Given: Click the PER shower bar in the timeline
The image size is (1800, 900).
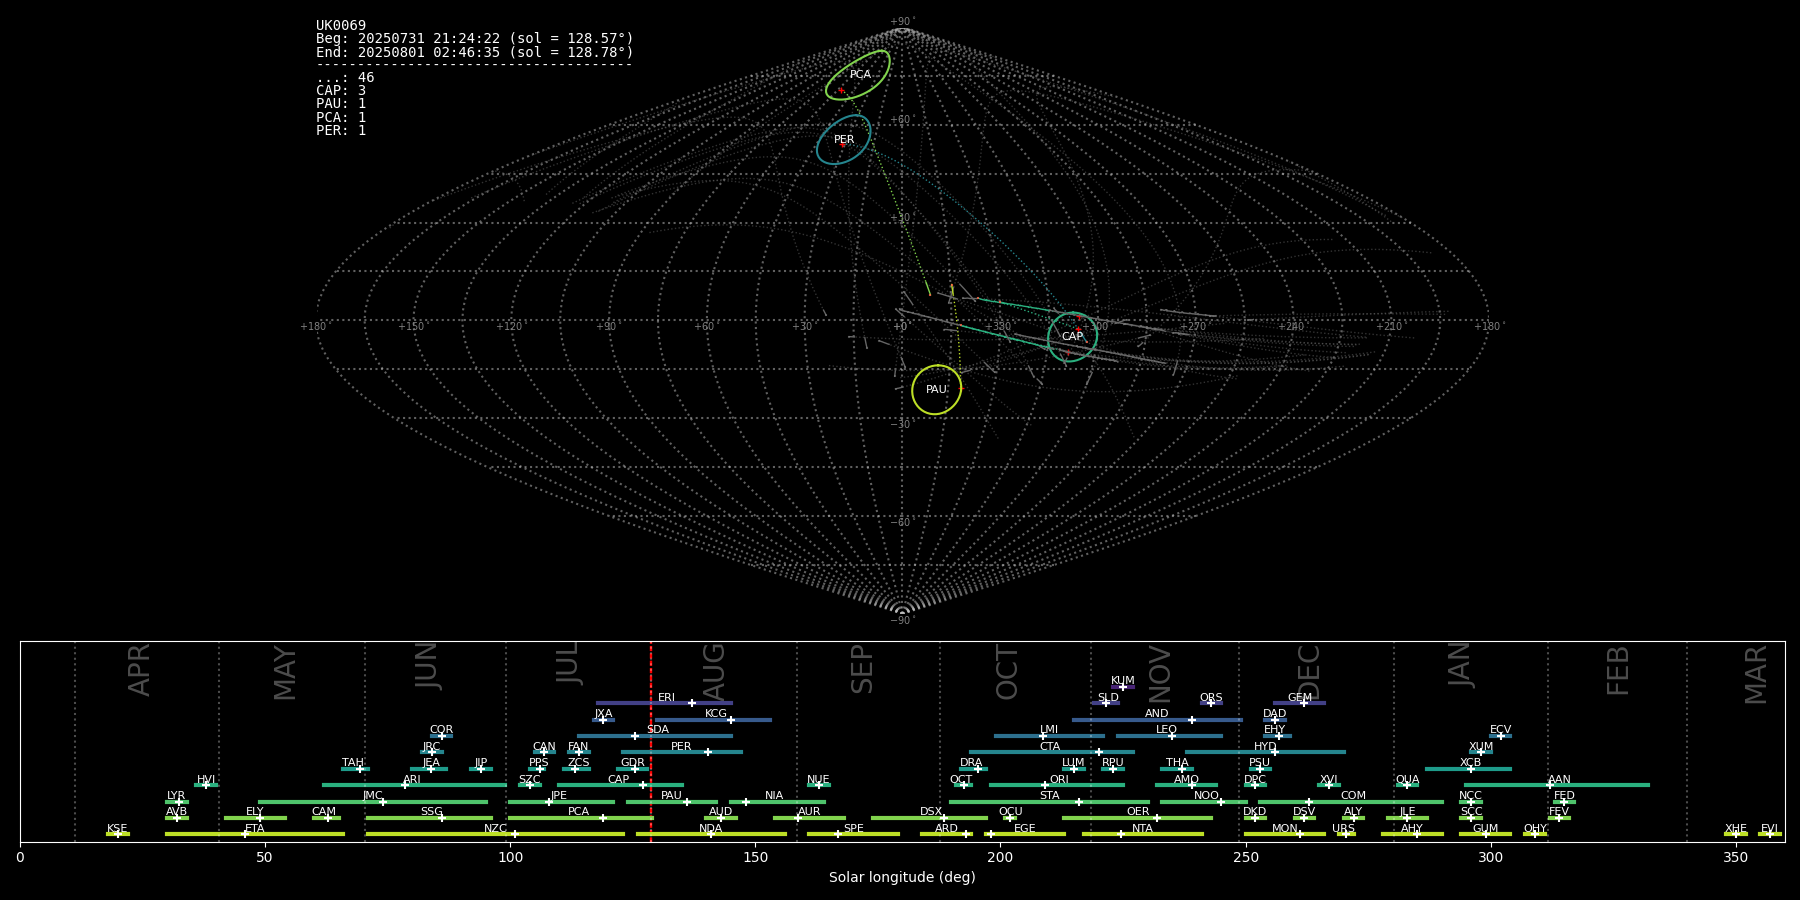Looking at the screenshot, I should [x=682, y=752].
